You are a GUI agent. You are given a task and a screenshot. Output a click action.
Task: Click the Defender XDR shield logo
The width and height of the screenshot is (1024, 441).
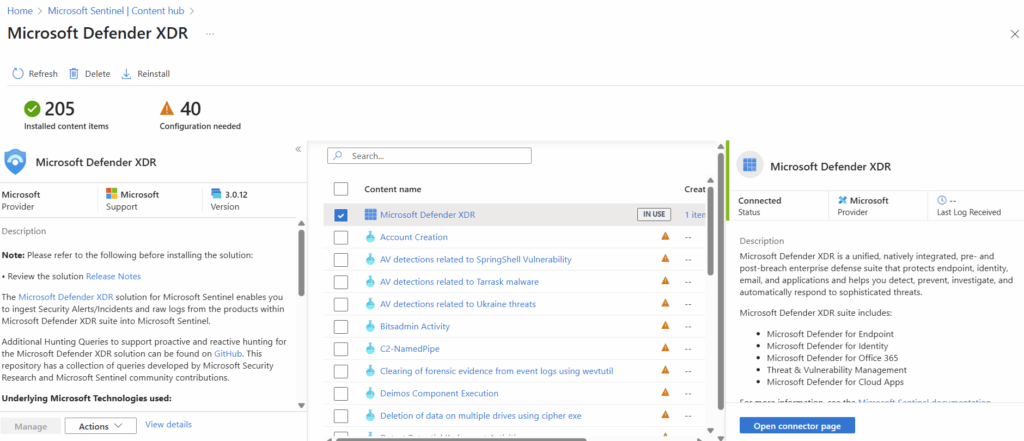pos(15,161)
